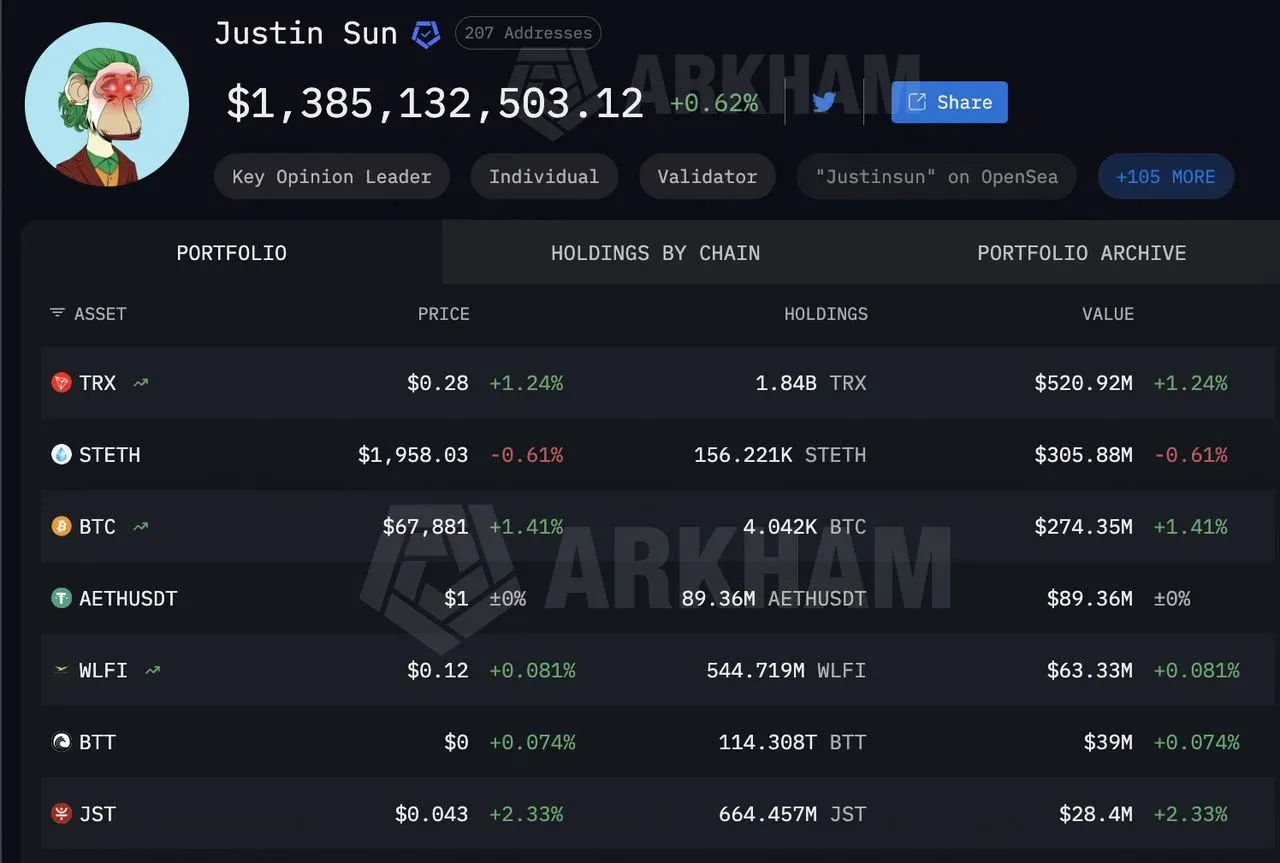Open the PORTFOLIO ARCHIVE tab
Screen dimensions: 1280x863
1081,253
